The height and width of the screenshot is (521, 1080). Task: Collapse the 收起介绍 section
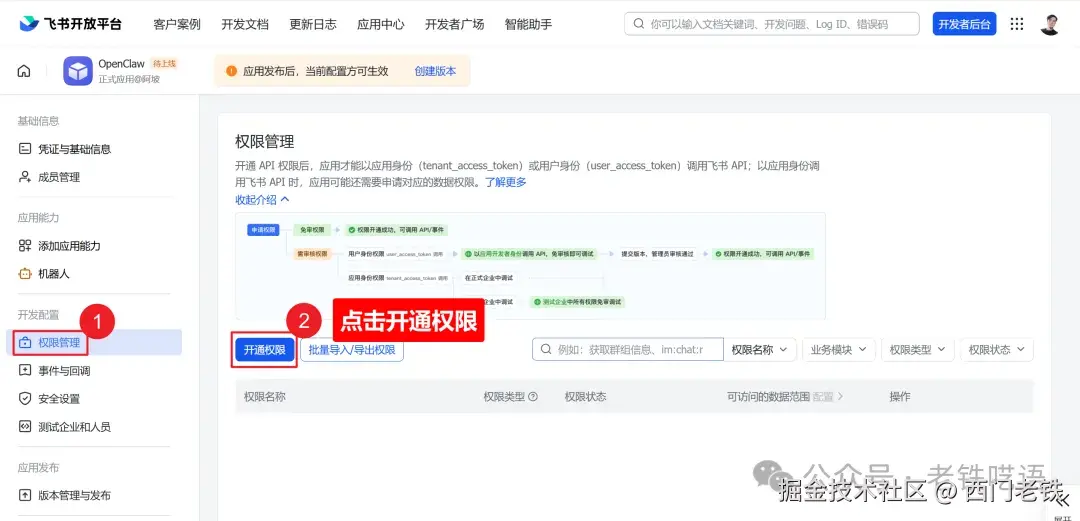click(x=262, y=200)
